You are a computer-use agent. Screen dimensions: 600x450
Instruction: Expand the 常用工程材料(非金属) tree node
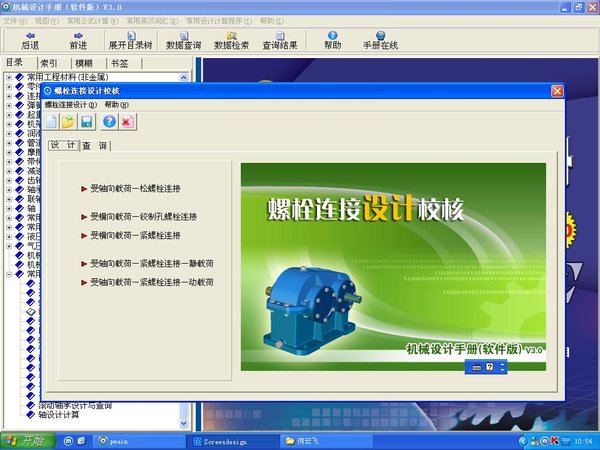coord(9,77)
